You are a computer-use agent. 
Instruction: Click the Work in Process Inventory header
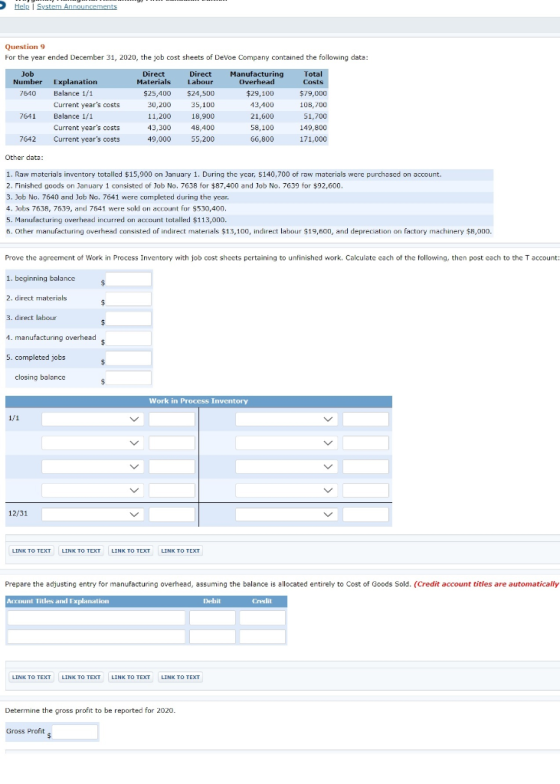coord(198,401)
